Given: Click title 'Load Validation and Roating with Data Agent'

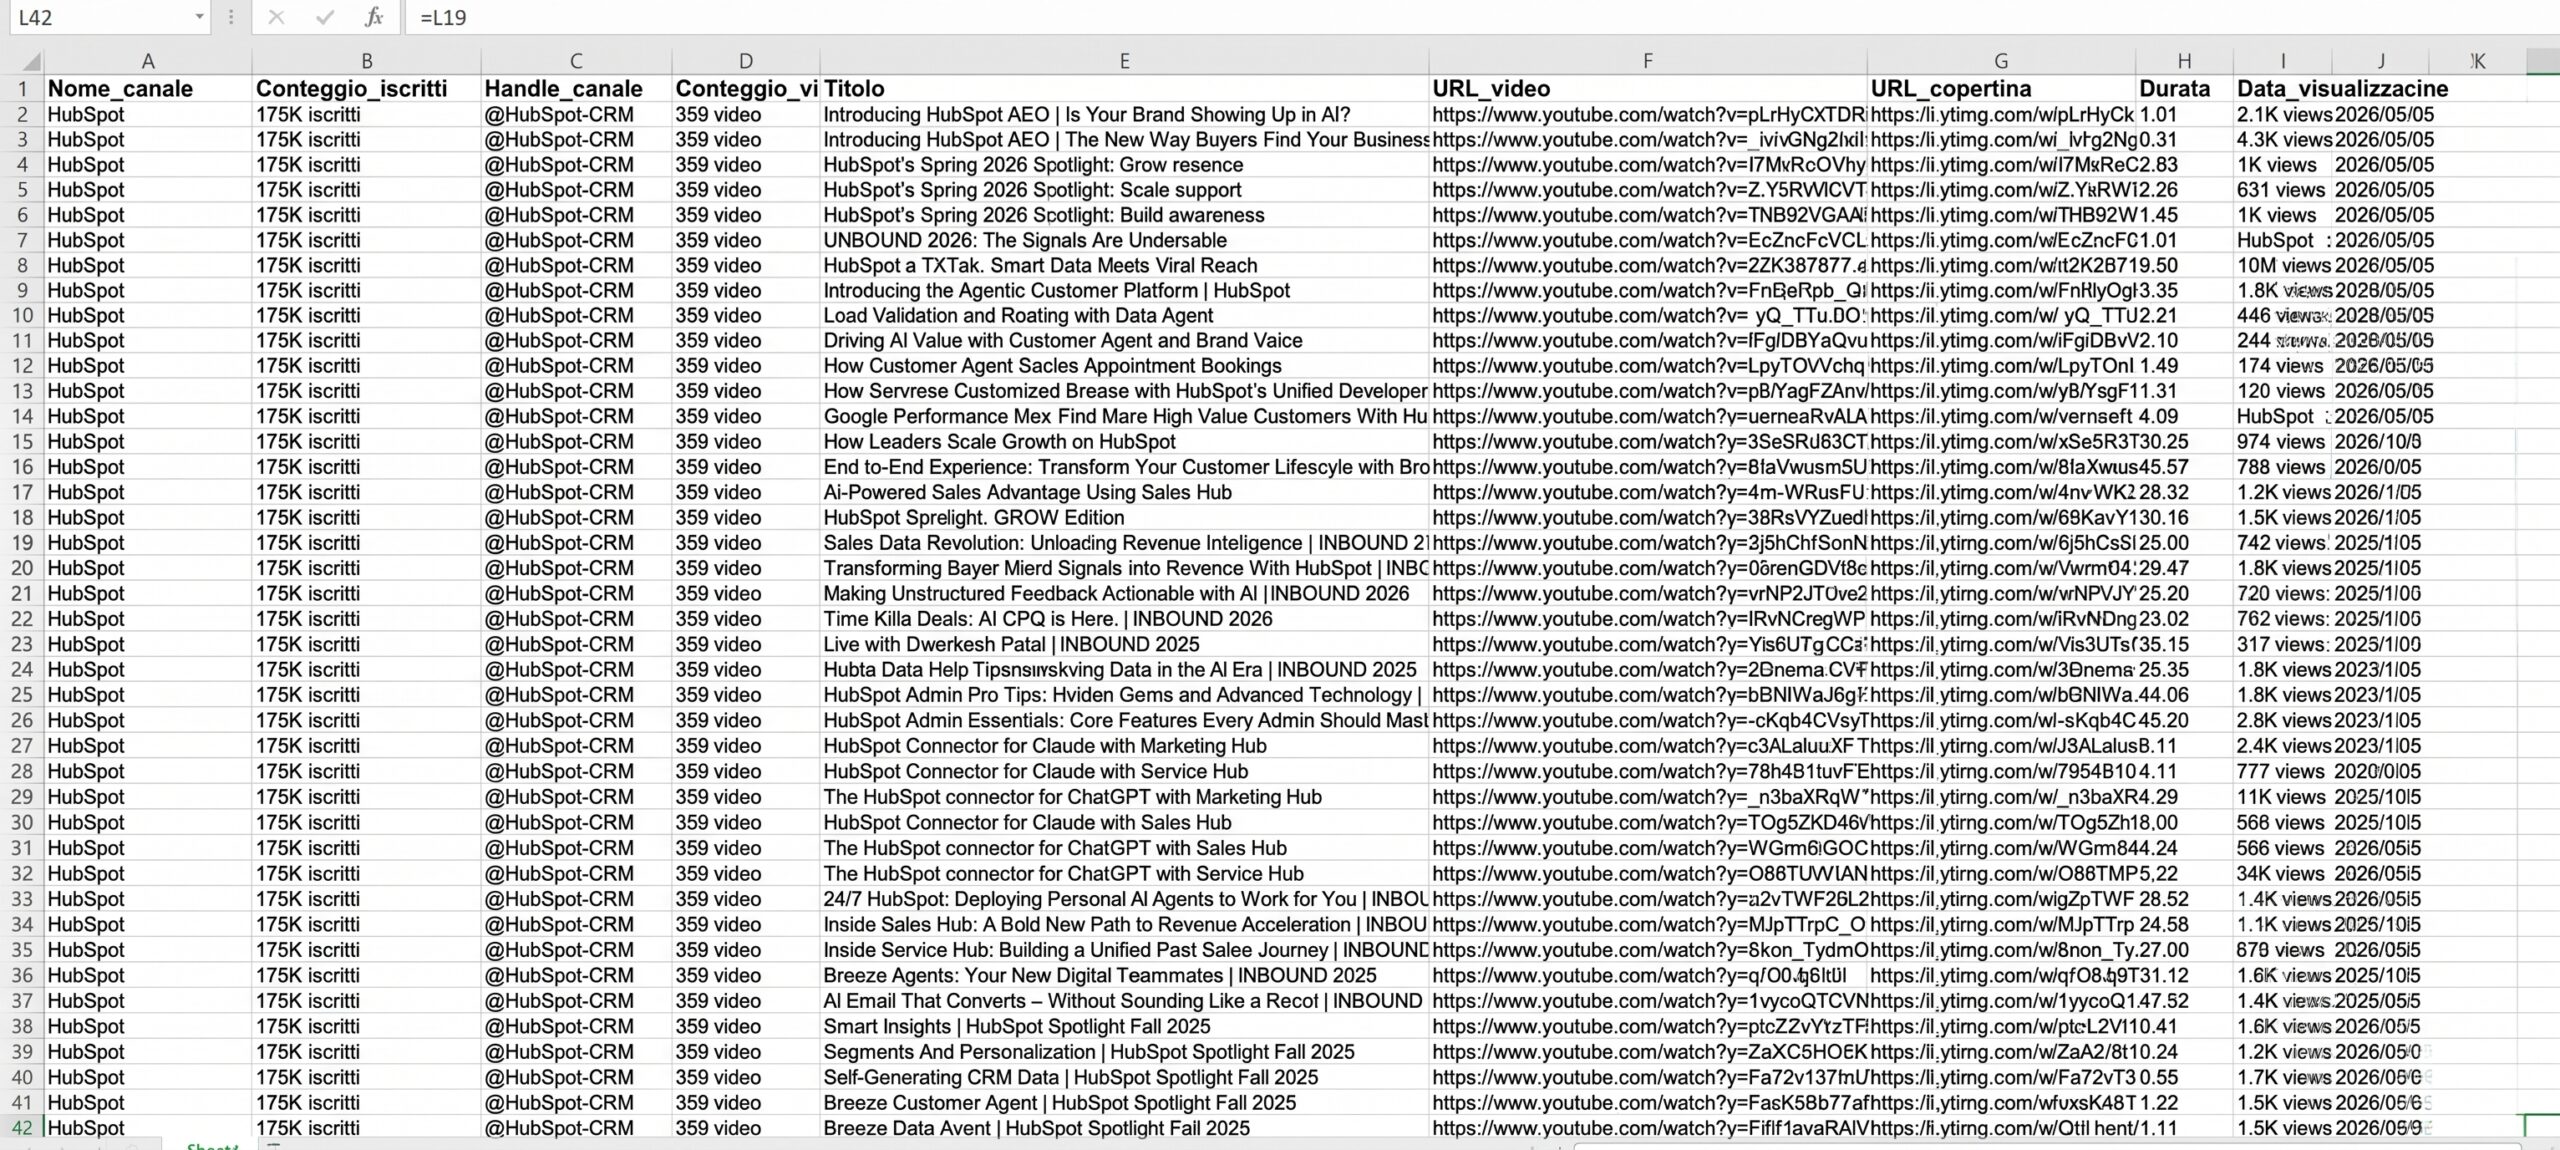Looking at the screenshot, I should point(1018,316).
